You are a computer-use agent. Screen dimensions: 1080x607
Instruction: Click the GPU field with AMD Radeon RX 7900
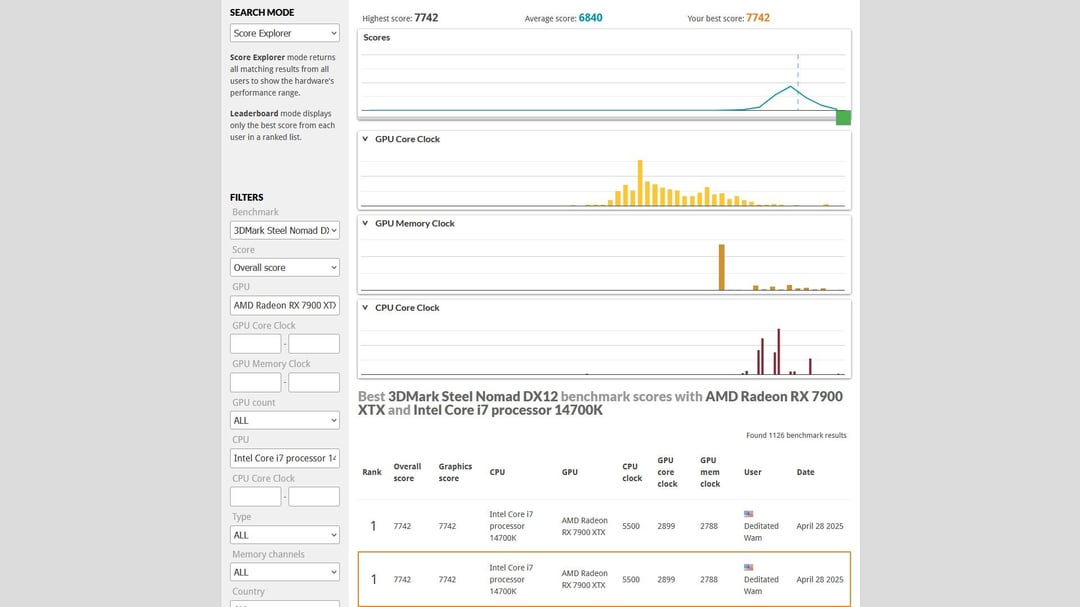click(x=284, y=305)
